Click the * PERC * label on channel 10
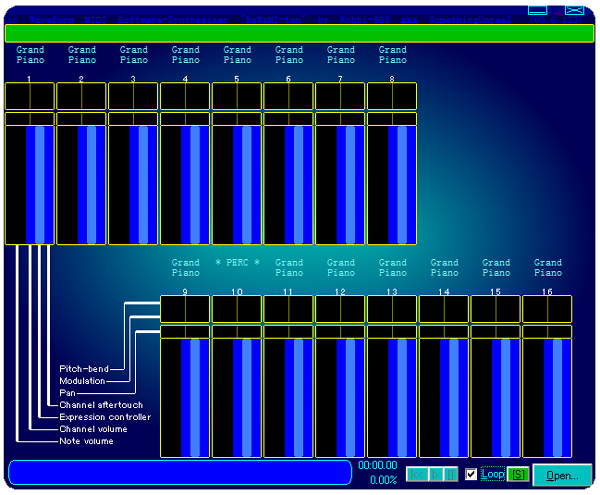Screen dimensions: 600x495 [x=237, y=263]
